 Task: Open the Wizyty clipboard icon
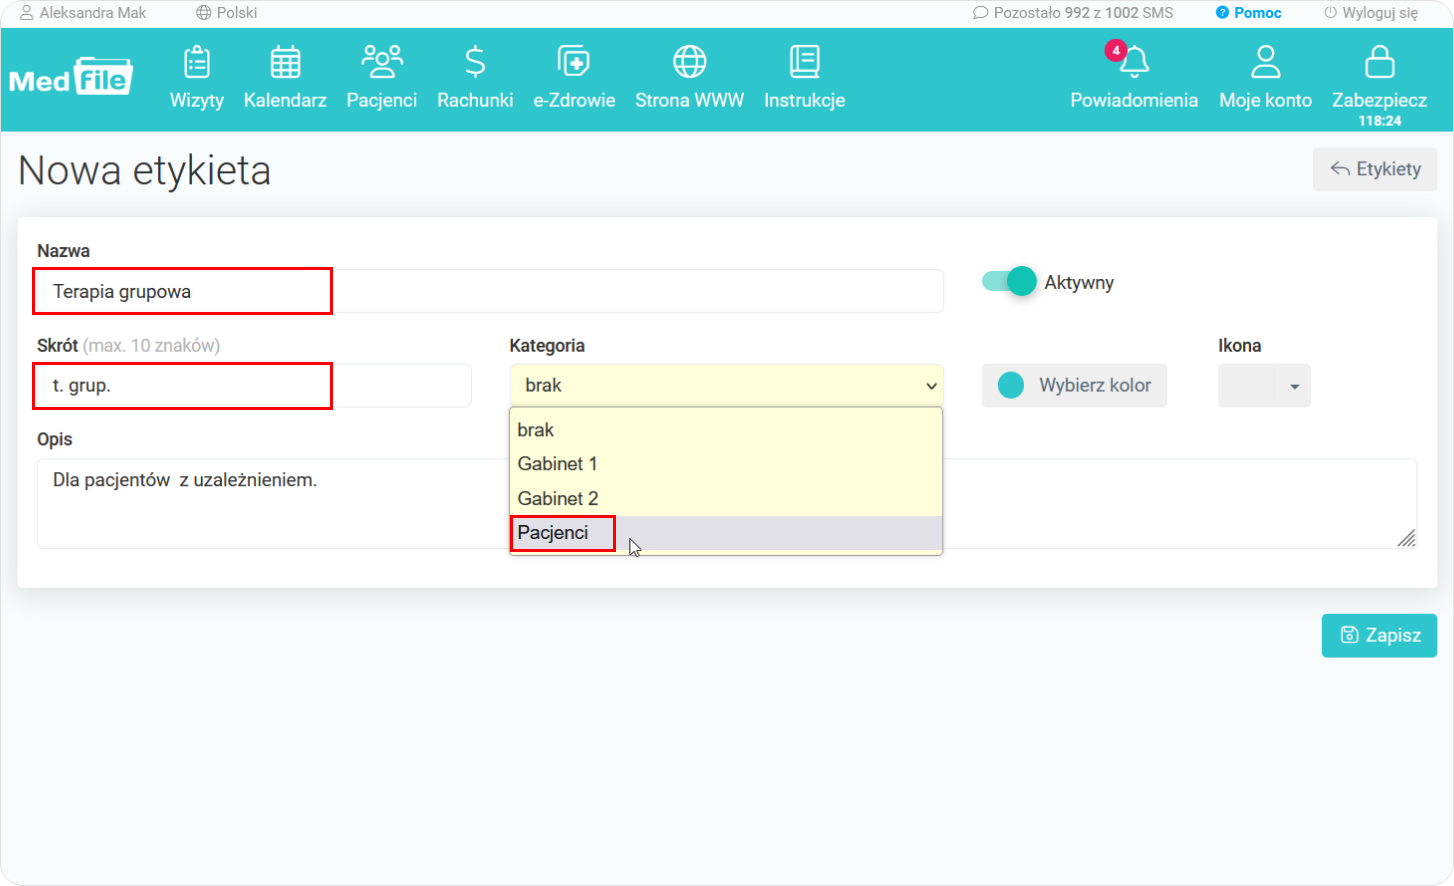[197, 62]
